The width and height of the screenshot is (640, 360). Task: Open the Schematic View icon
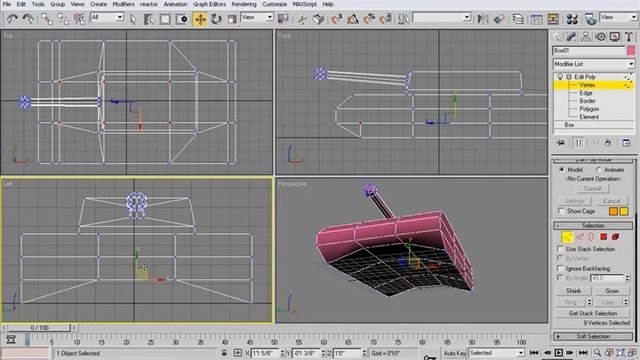553,19
